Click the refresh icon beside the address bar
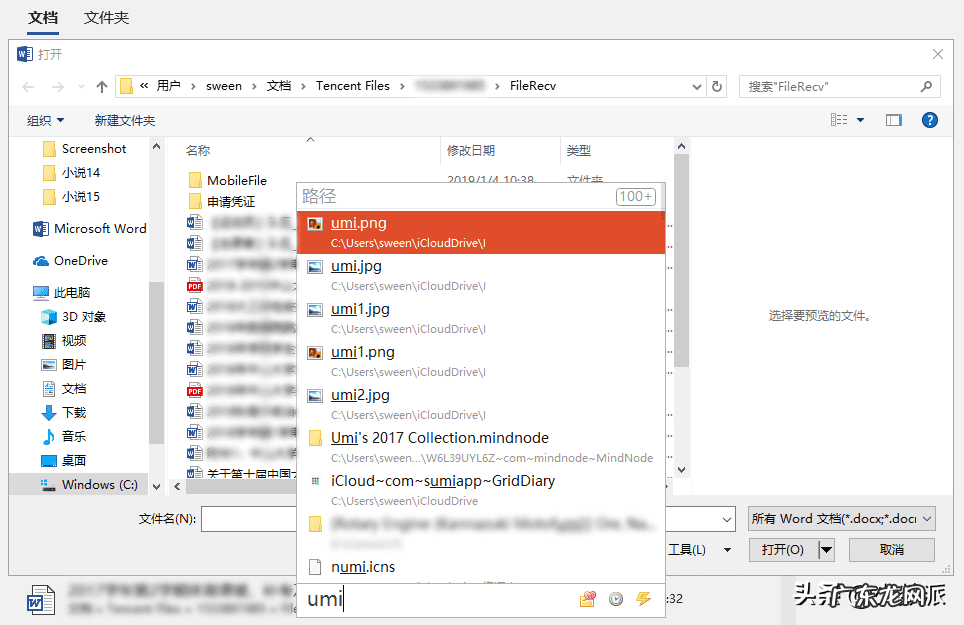964x625 pixels. pyautogui.click(x=717, y=86)
